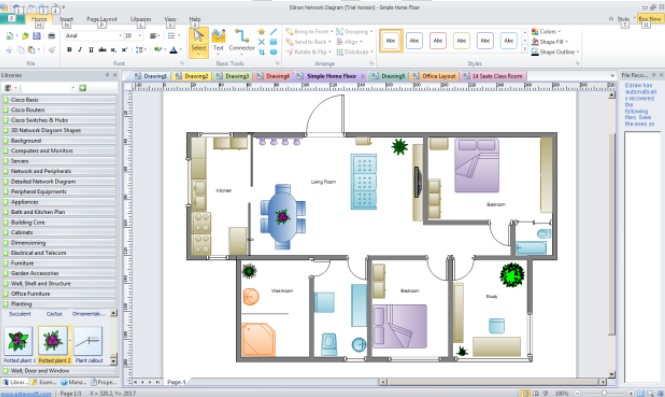The width and height of the screenshot is (665, 397).
Task: Open the Shape Outline dropdown
Action: (555, 52)
